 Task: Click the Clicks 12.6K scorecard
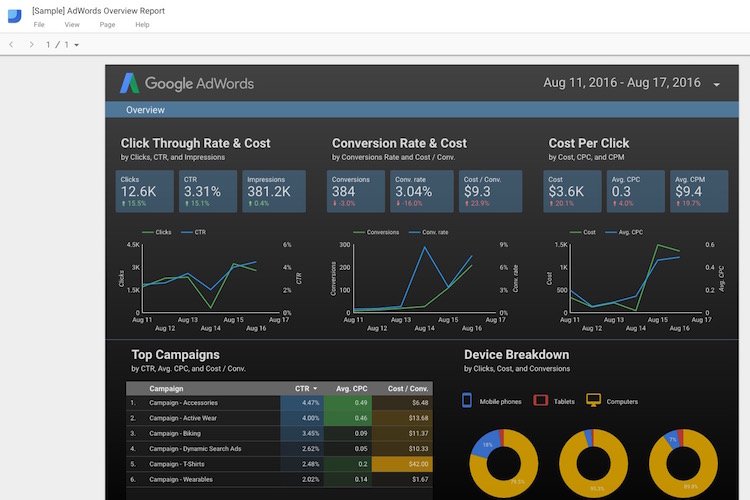pyautogui.click(x=144, y=191)
